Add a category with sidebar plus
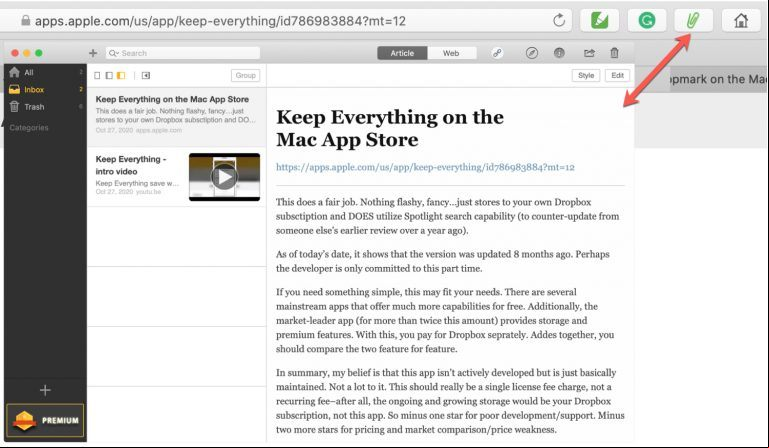769x448 pixels. [x=45, y=390]
